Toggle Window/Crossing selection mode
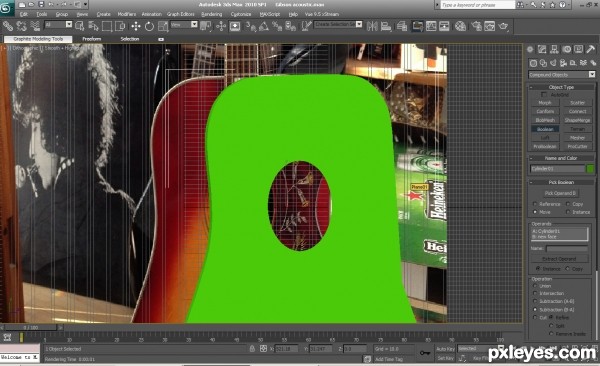This screenshot has width=600, height=366. [120, 26]
